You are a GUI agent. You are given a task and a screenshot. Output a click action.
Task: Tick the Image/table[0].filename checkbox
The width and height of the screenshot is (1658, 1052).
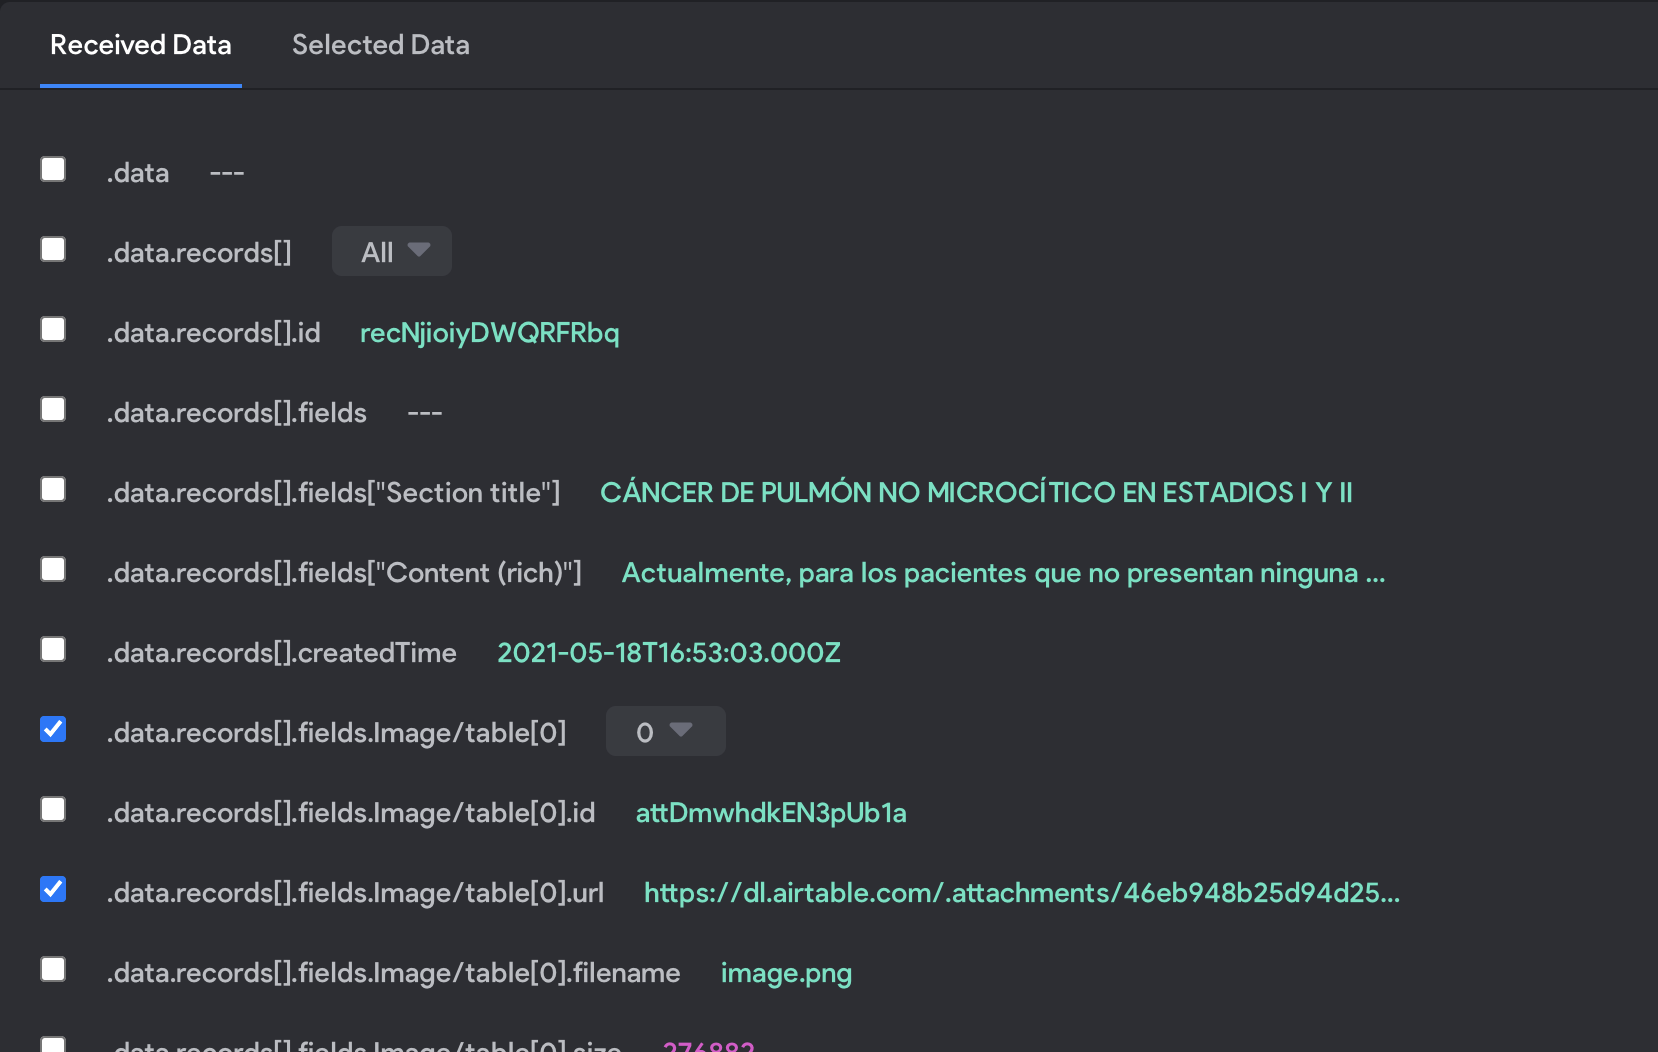click(53, 969)
